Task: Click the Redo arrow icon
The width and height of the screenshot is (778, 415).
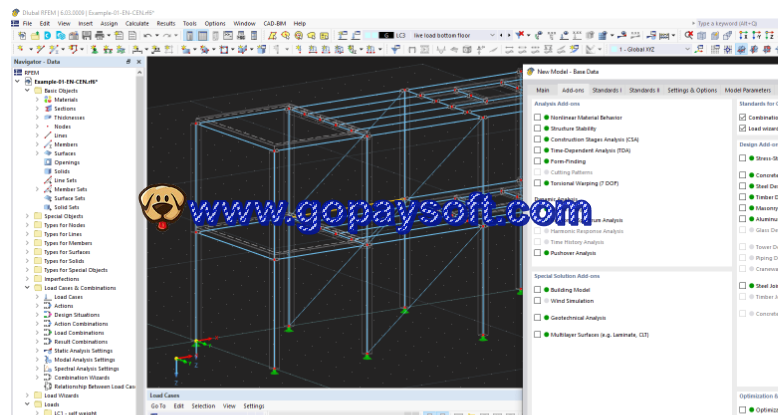Action: (x=168, y=36)
